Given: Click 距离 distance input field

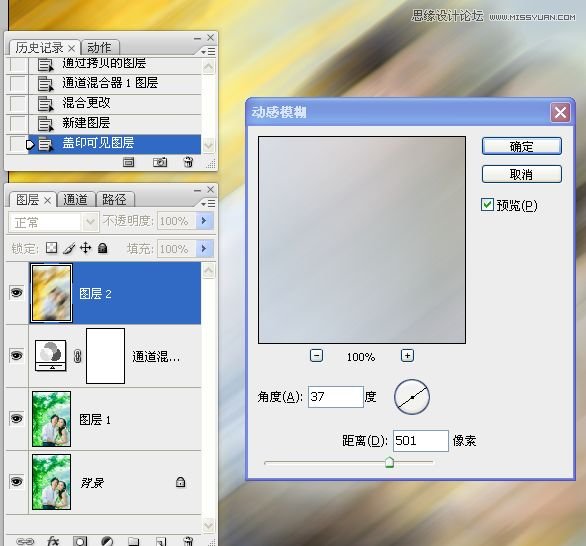Looking at the screenshot, I should click(x=421, y=441).
